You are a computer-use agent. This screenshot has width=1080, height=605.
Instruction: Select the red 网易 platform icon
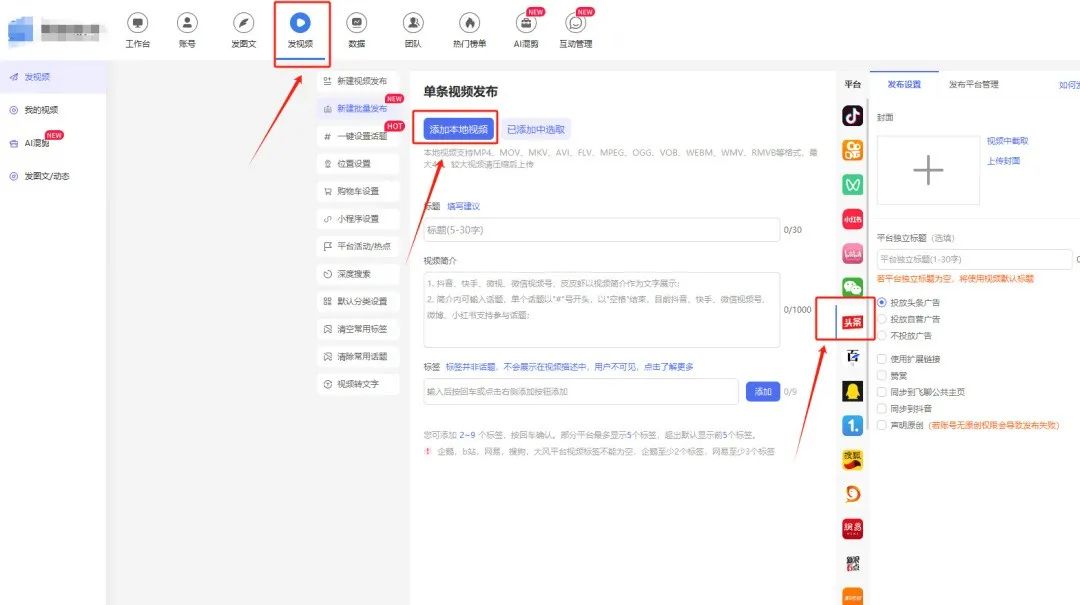(x=853, y=529)
